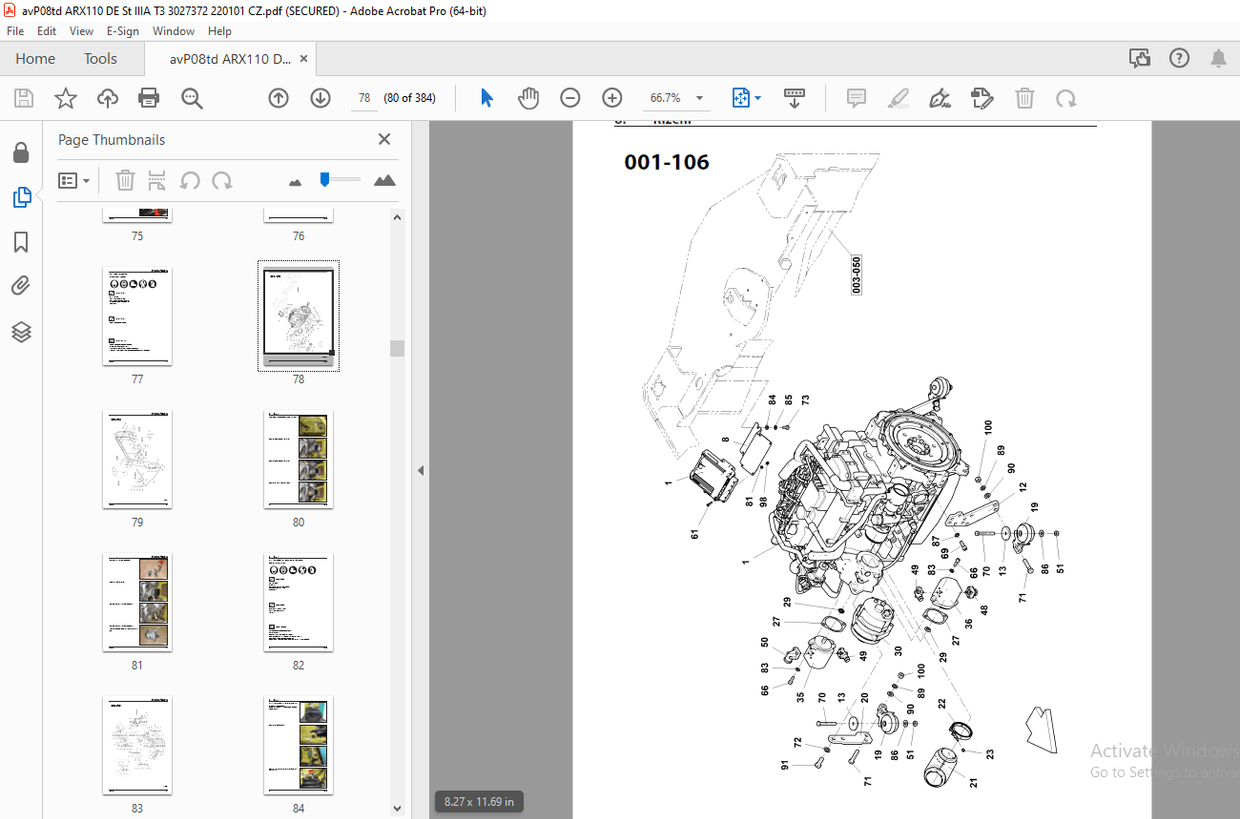Open the E-Sign menu
1240x819 pixels.
coord(122,31)
